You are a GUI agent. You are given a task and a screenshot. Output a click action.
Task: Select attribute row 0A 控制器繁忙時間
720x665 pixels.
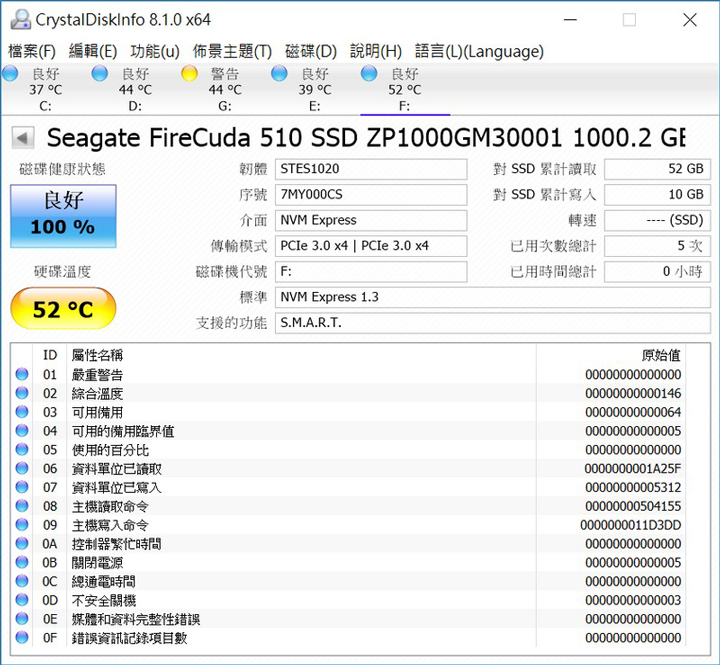(x=349, y=544)
